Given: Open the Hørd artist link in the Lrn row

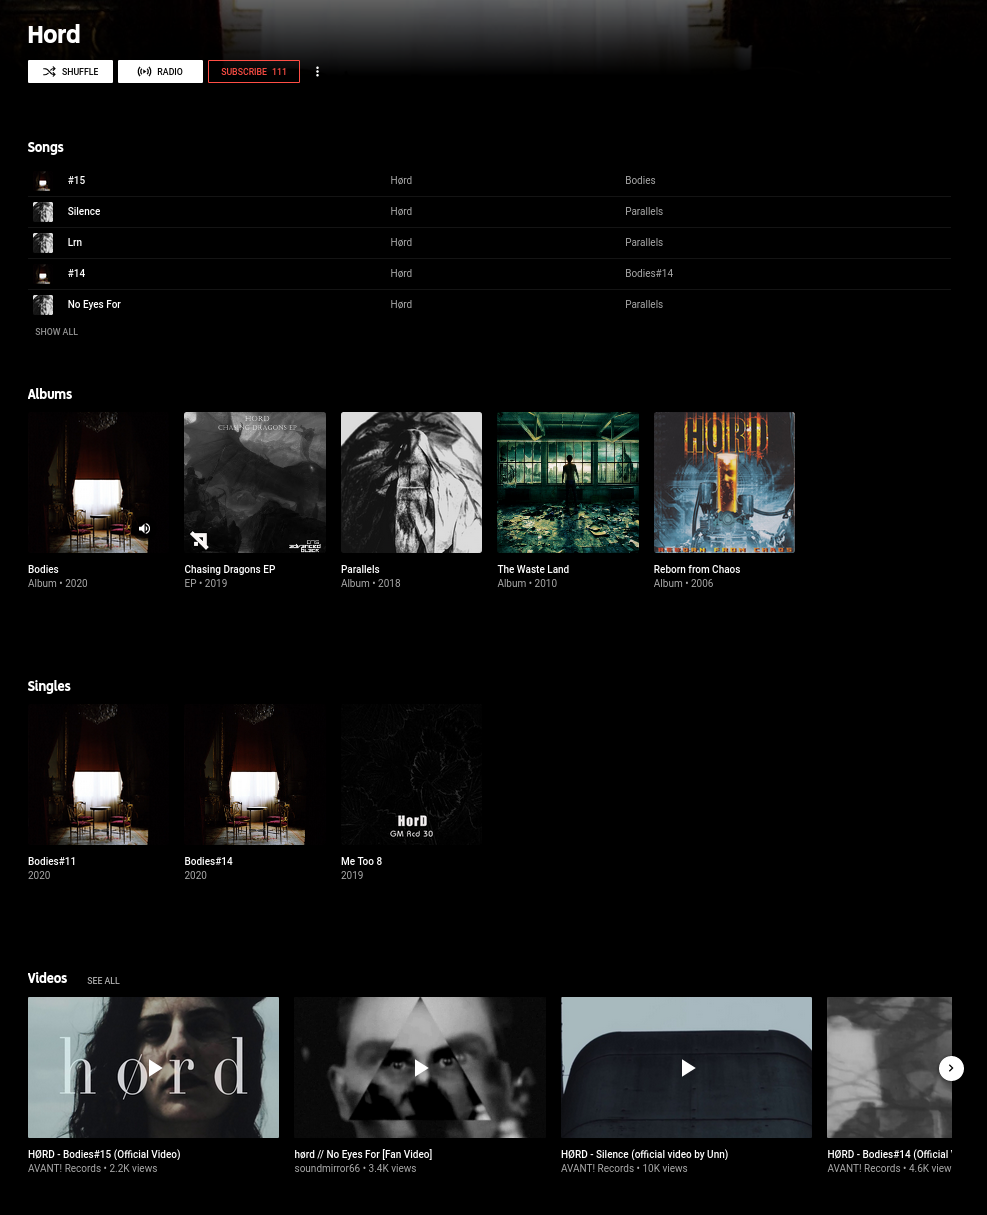Looking at the screenshot, I should pyautogui.click(x=401, y=243).
